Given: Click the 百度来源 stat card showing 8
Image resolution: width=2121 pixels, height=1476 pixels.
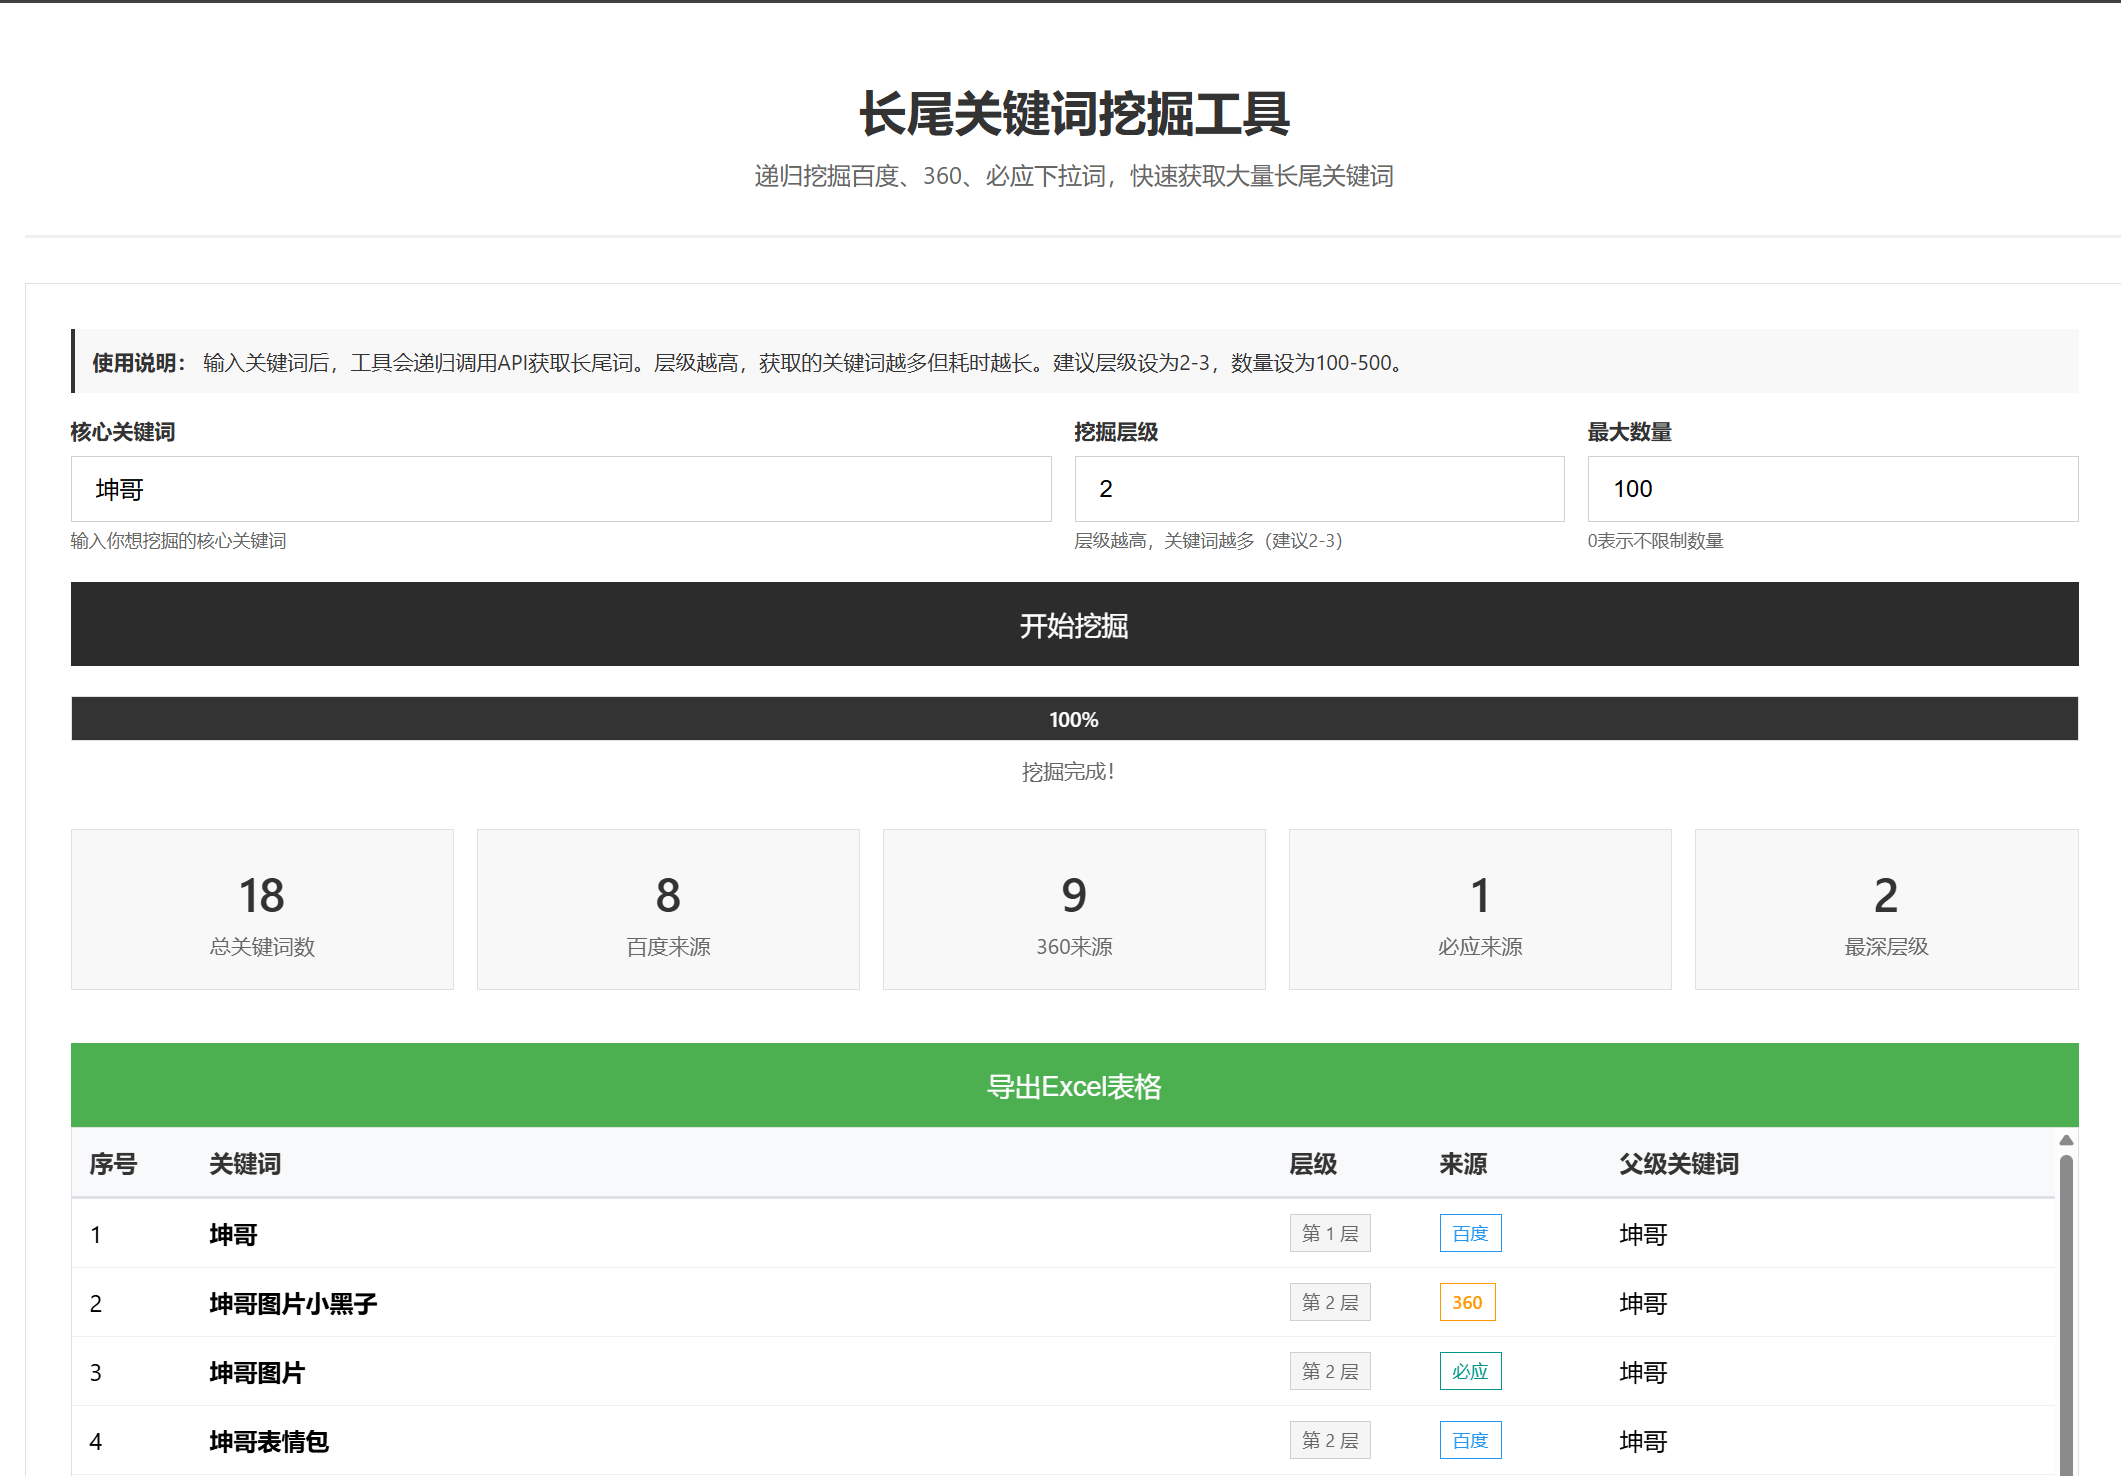Looking at the screenshot, I should tap(668, 909).
